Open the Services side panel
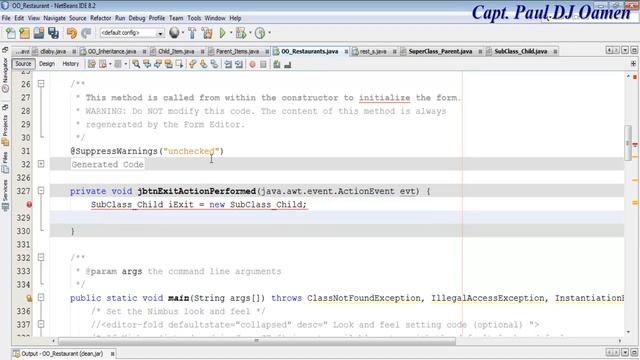The width and height of the screenshot is (640, 360). coord(5,195)
